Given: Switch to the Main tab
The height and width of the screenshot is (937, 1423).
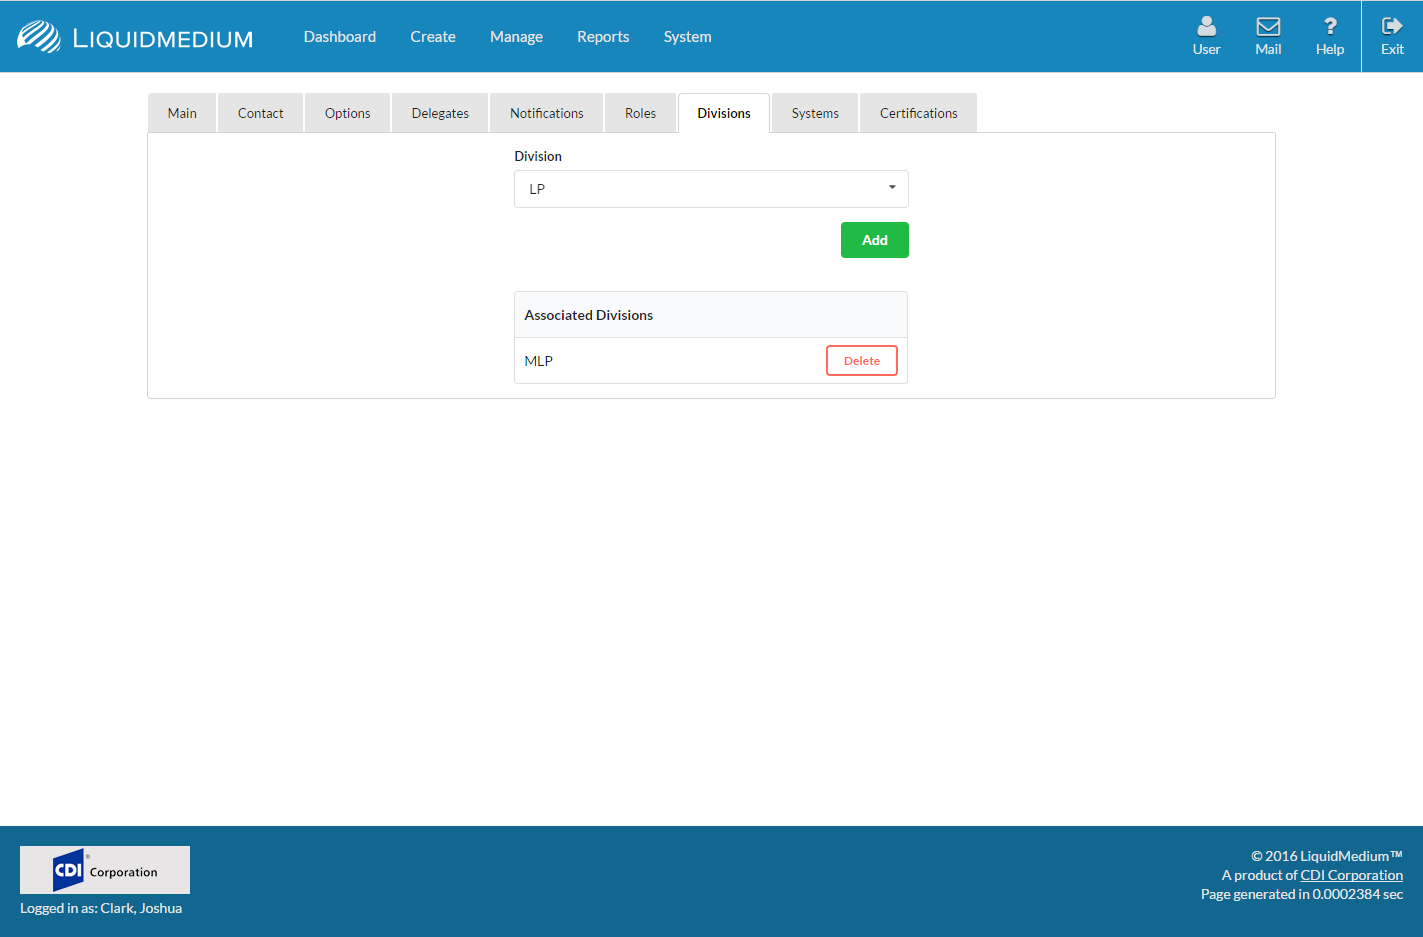Looking at the screenshot, I should point(182,113).
